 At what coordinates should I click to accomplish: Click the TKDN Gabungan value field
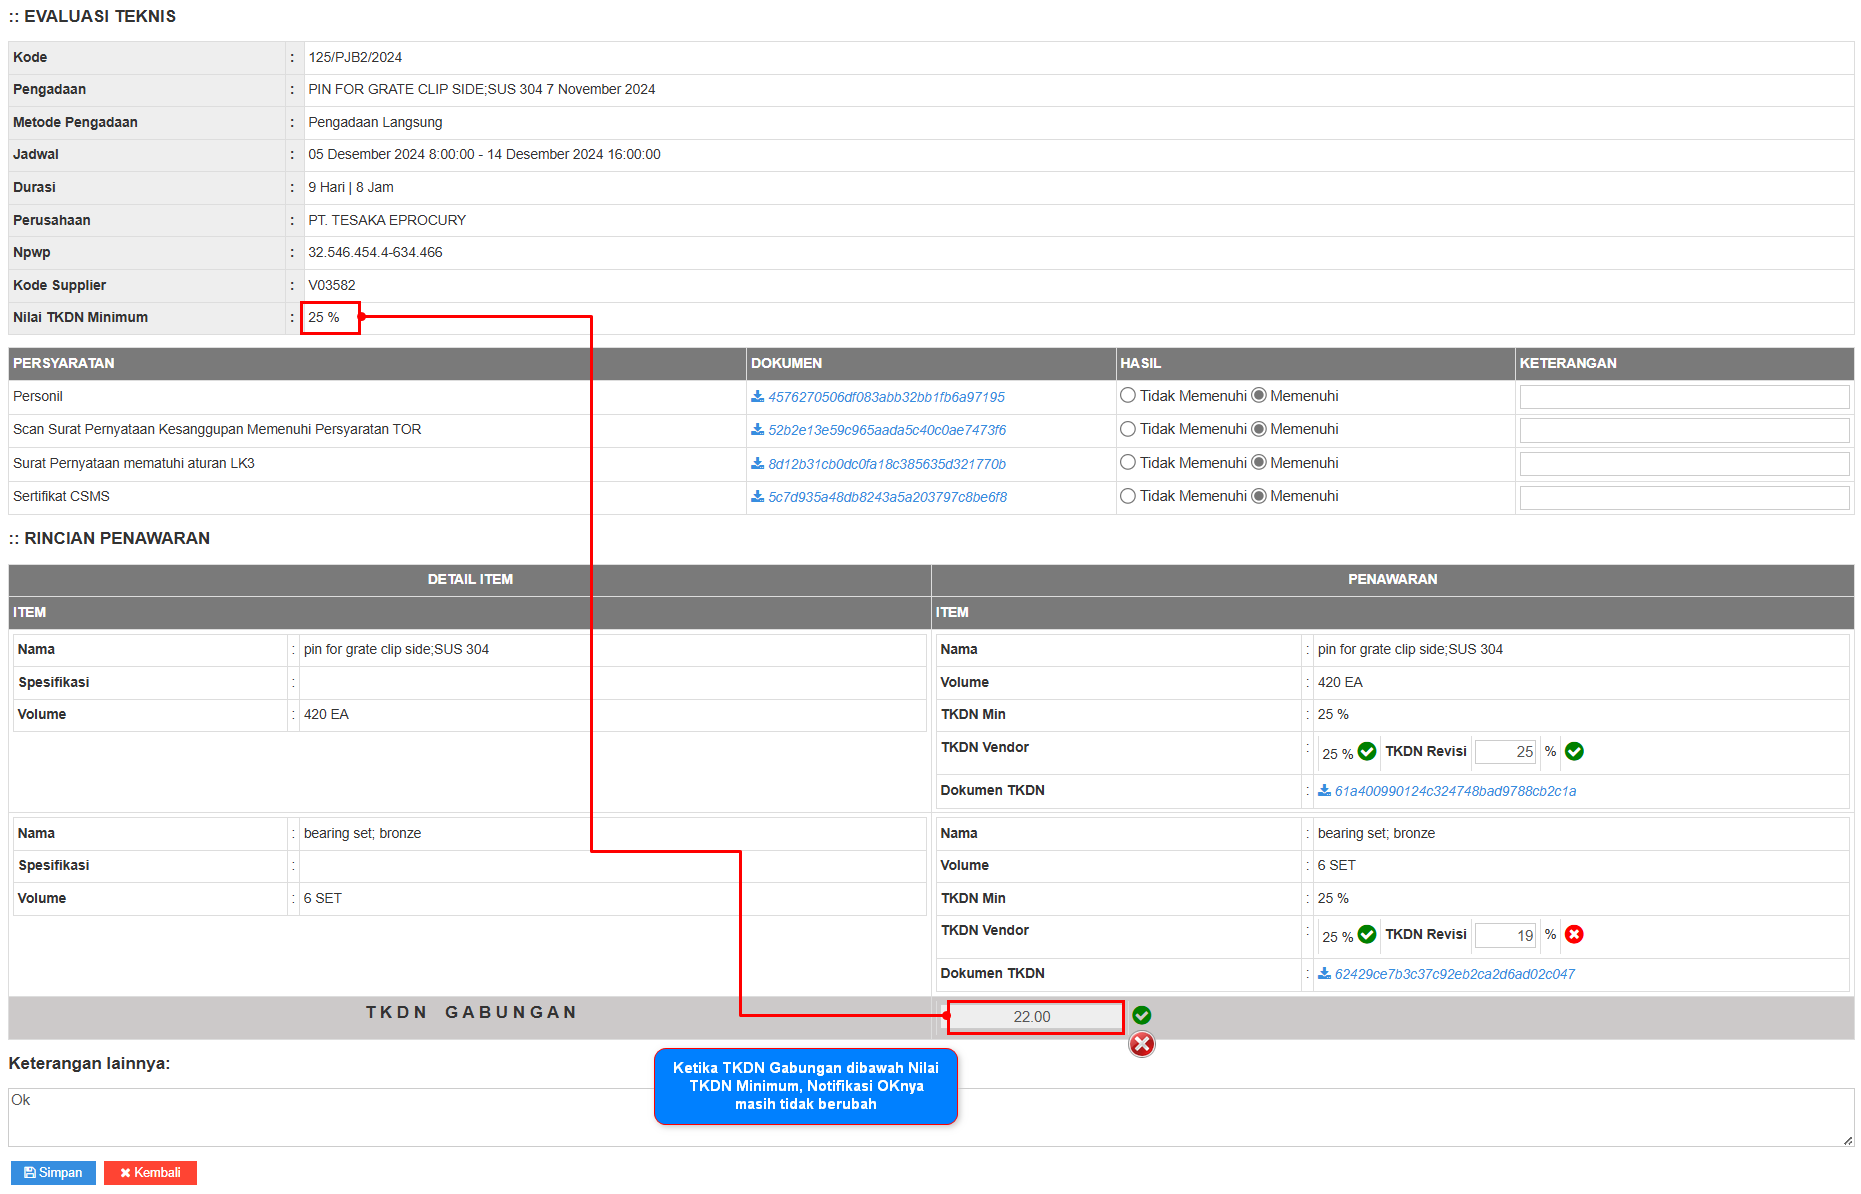(x=1034, y=1017)
